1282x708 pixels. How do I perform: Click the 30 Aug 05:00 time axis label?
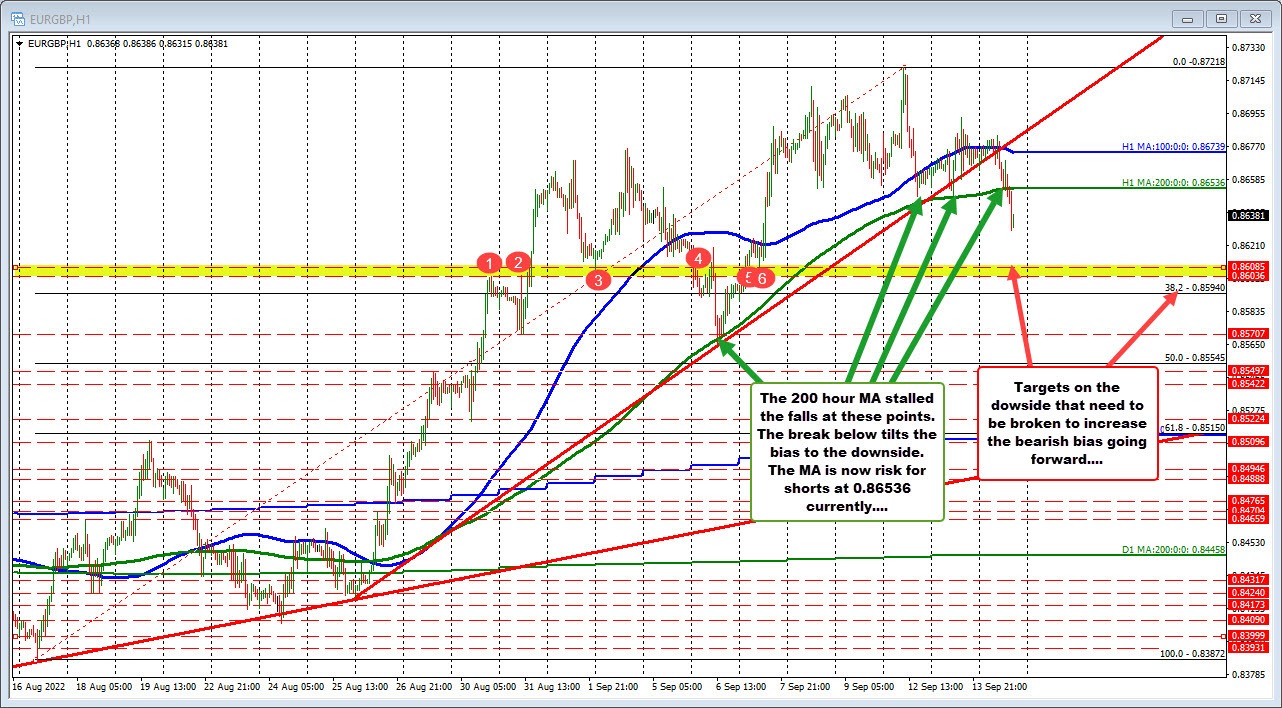486,688
